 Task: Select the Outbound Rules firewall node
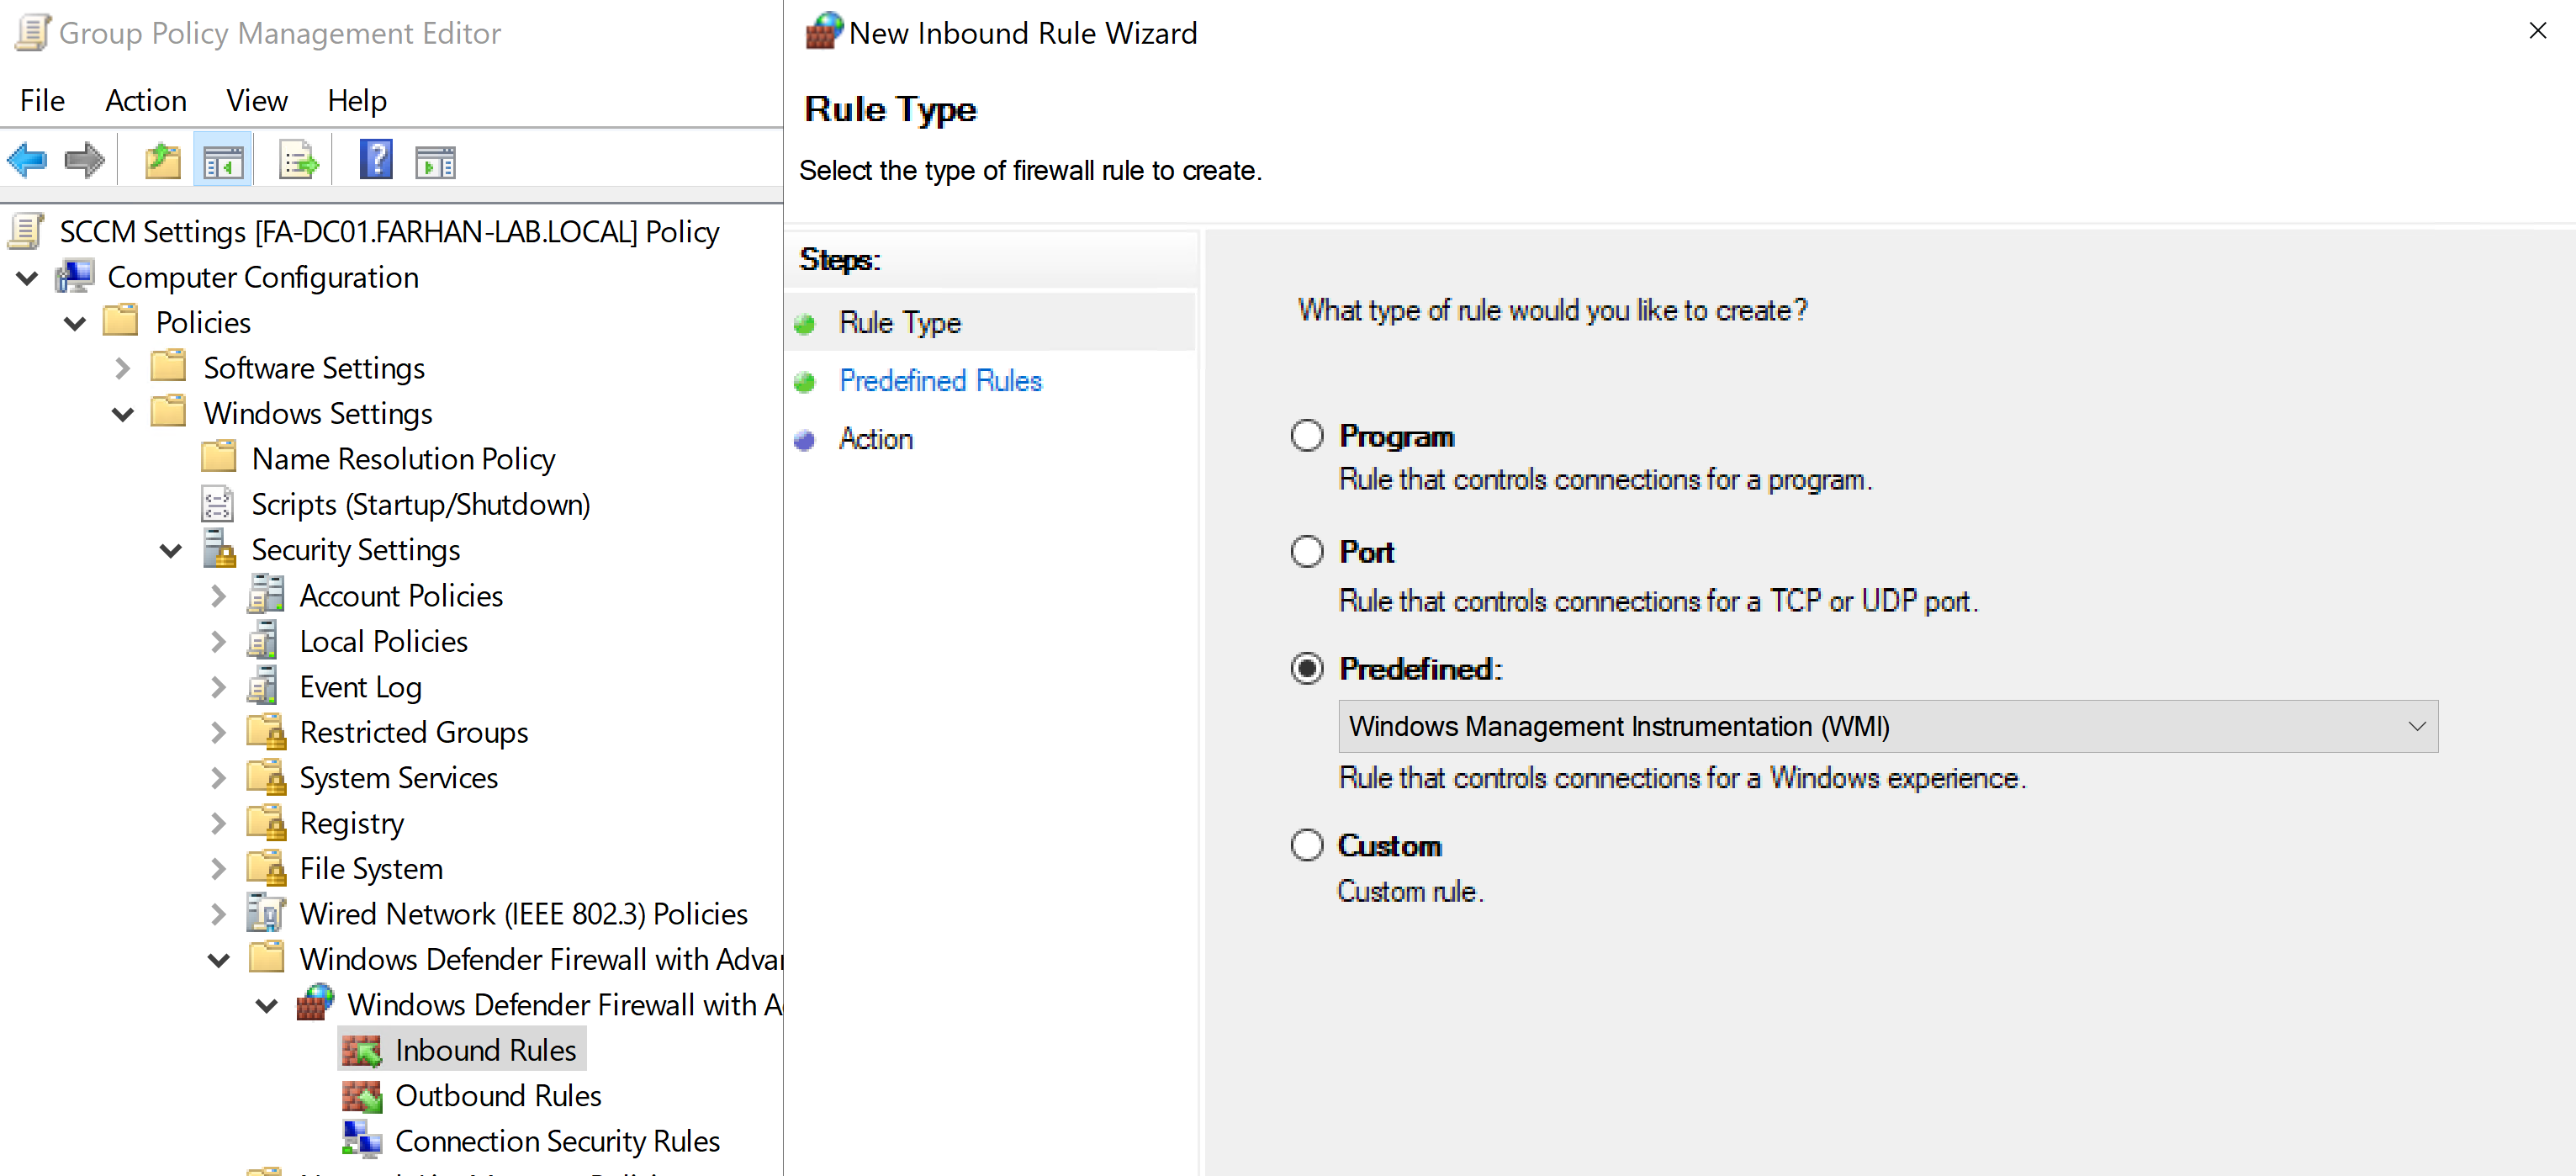pyautogui.click(x=497, y=1096)
